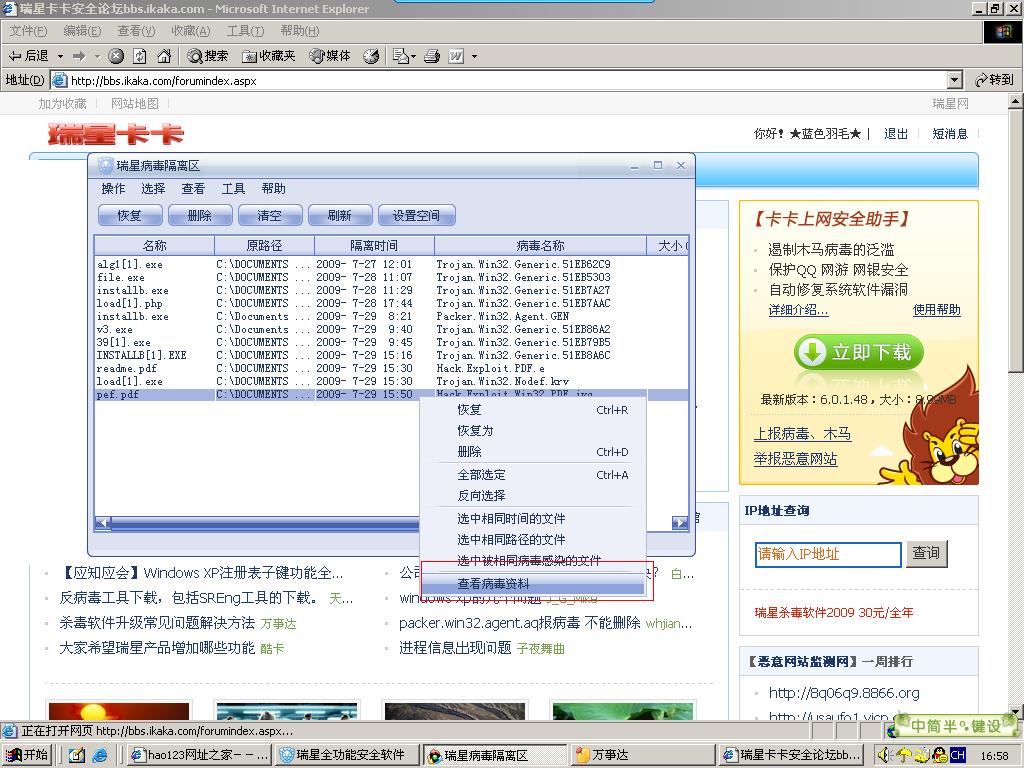Click the 删除 button in quarantine toolbar
This screenshot has height=768, width=1024.
199,216
